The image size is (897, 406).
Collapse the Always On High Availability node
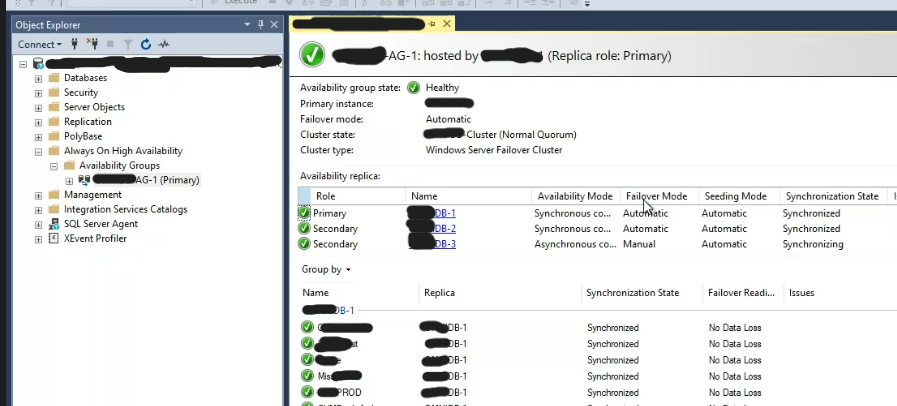[x=38, y=152]
